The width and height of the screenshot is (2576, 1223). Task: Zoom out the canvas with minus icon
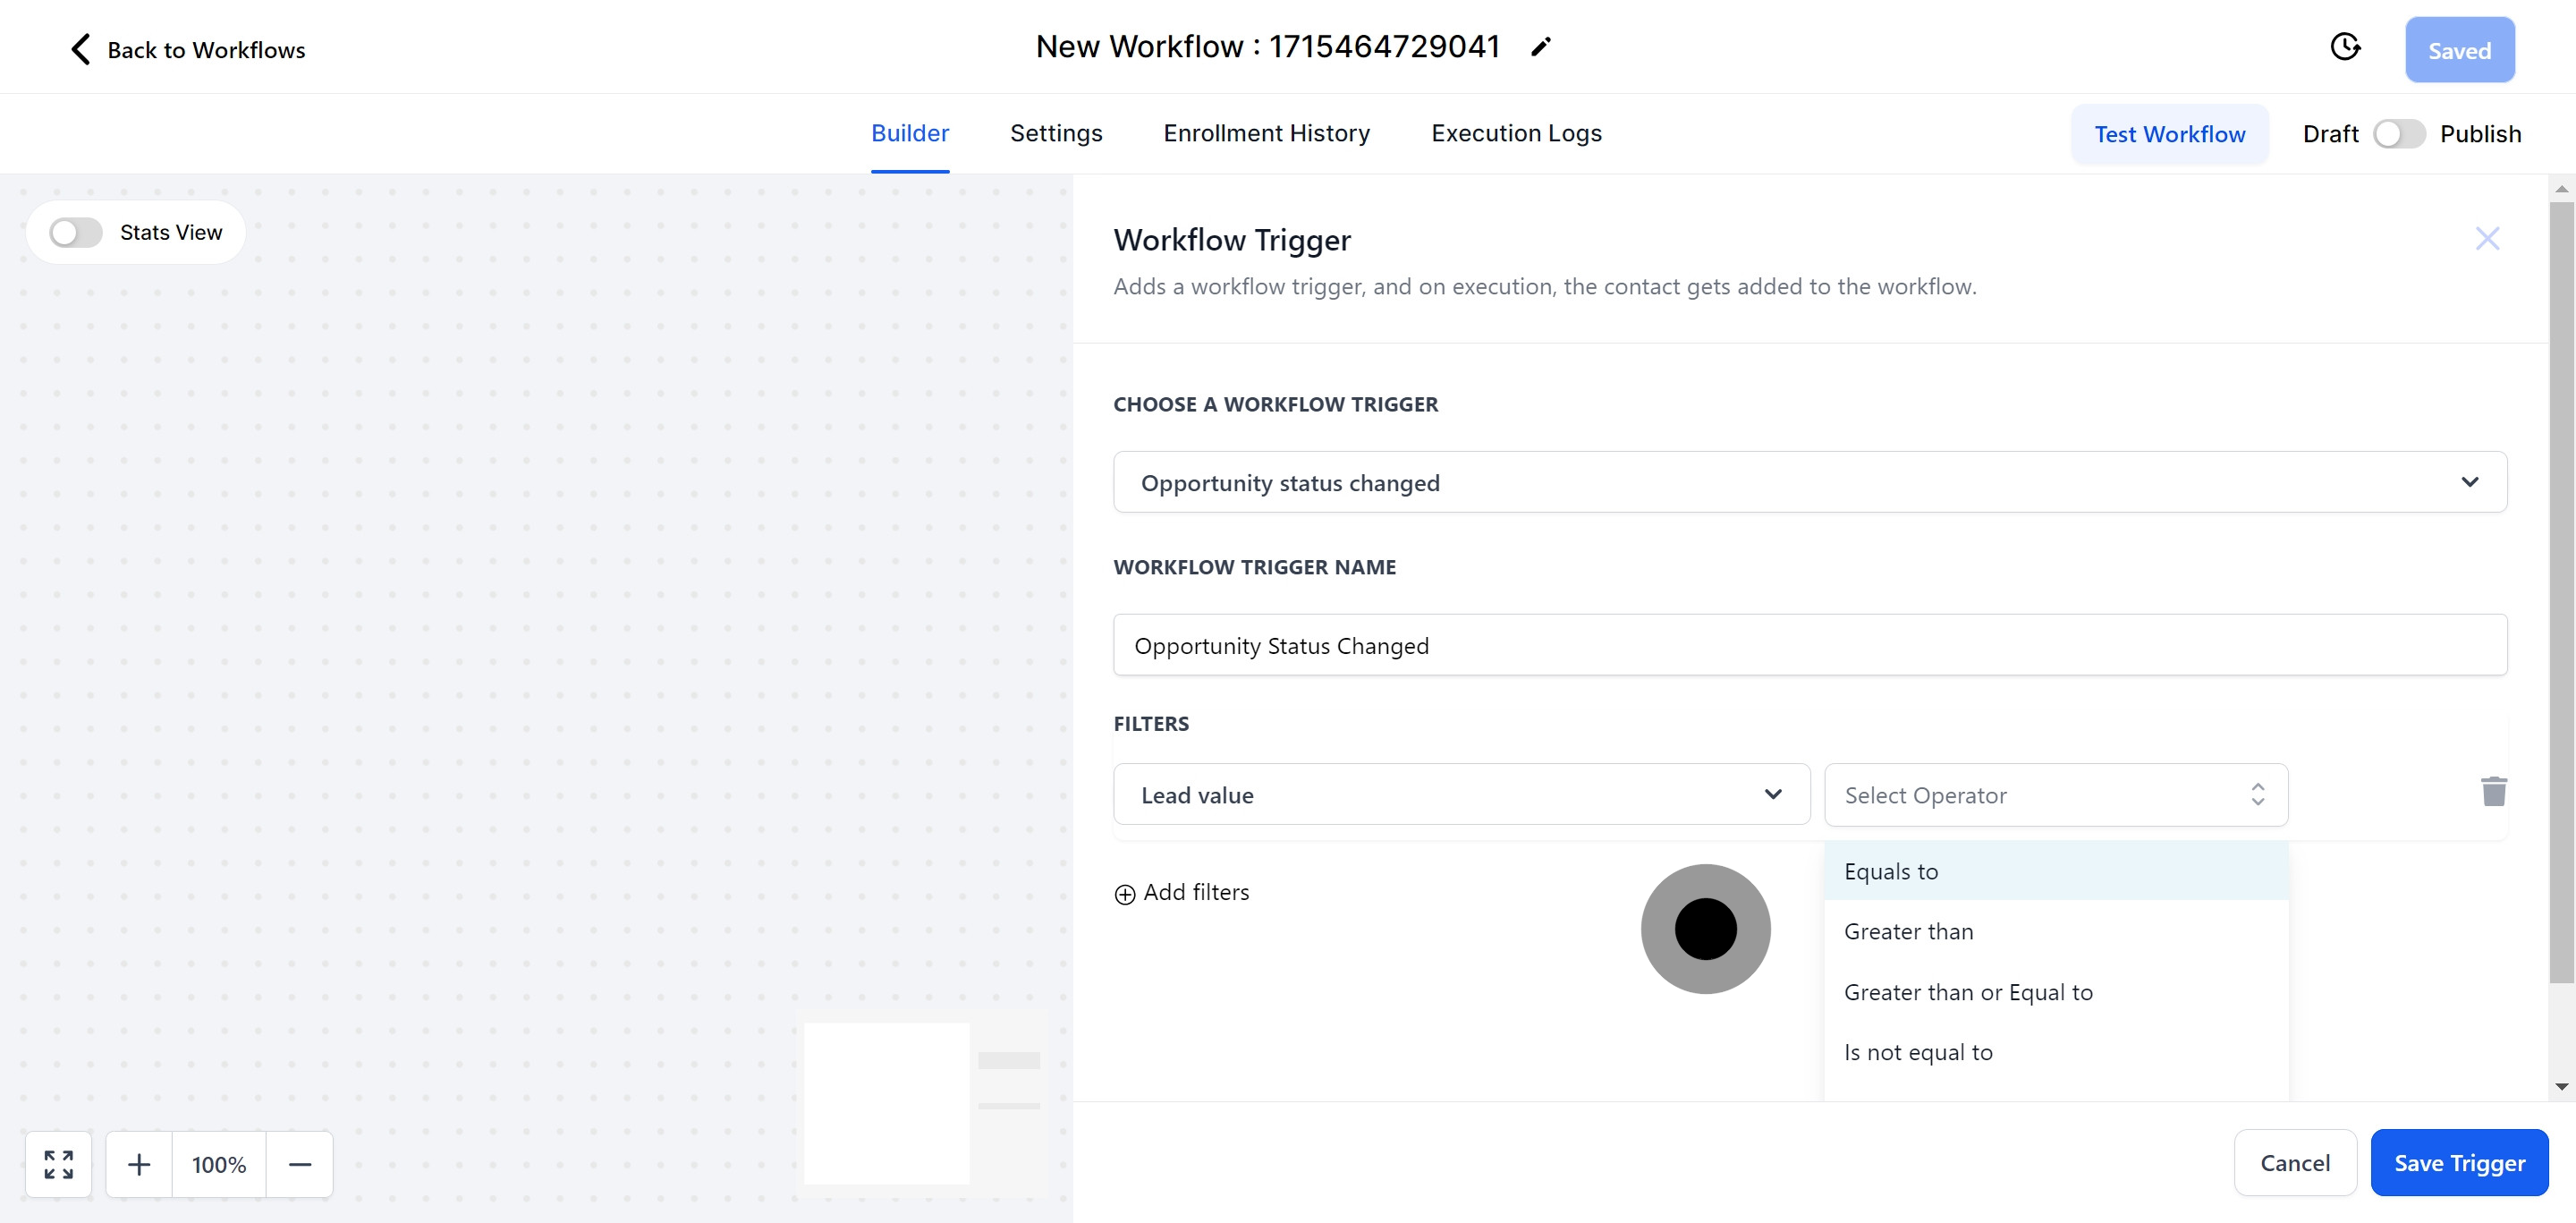[300, 1164]
